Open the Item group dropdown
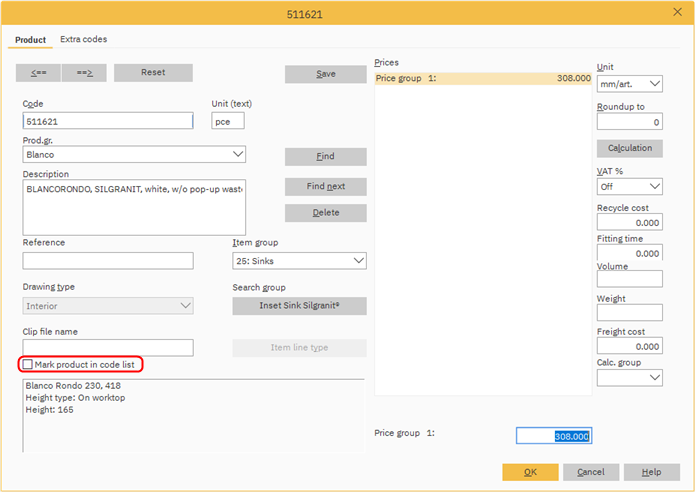 click(358, 261)
